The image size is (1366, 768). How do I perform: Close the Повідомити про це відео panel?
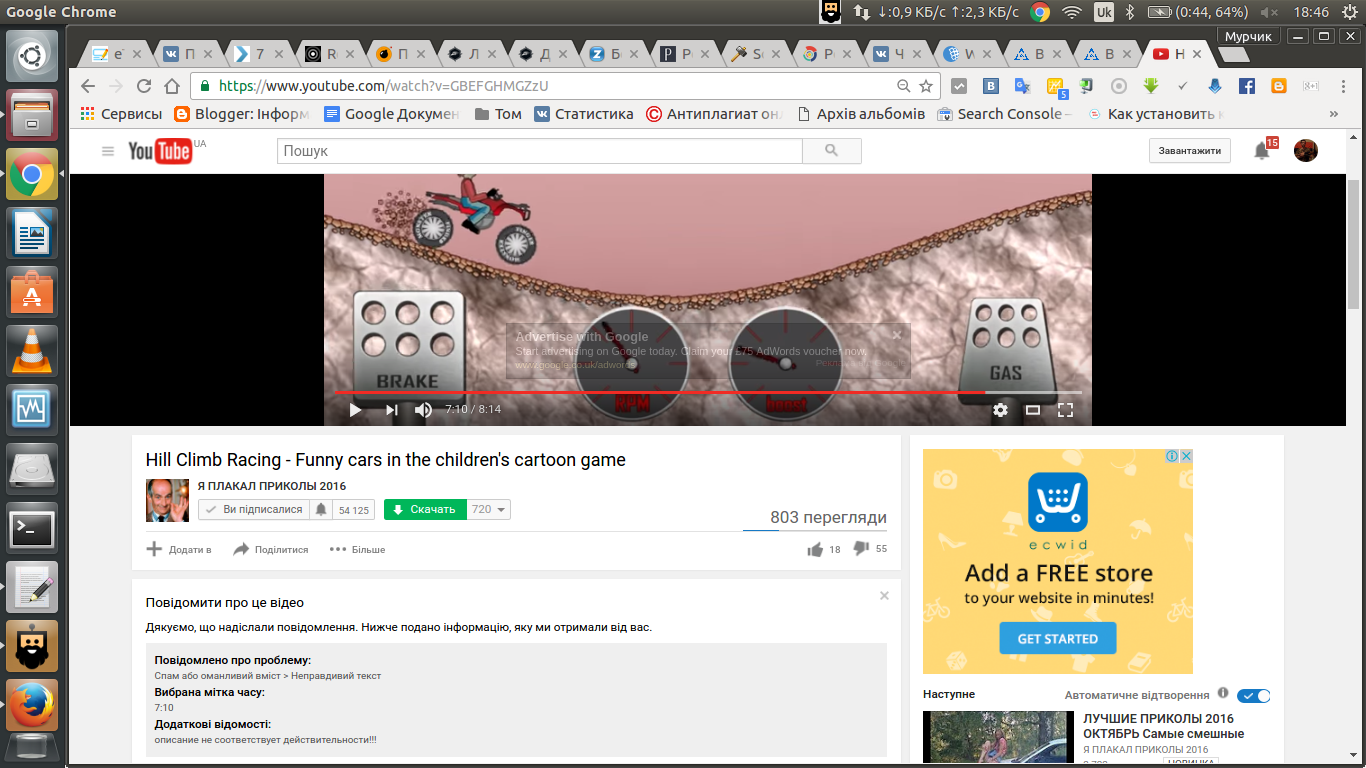[884, 596]
